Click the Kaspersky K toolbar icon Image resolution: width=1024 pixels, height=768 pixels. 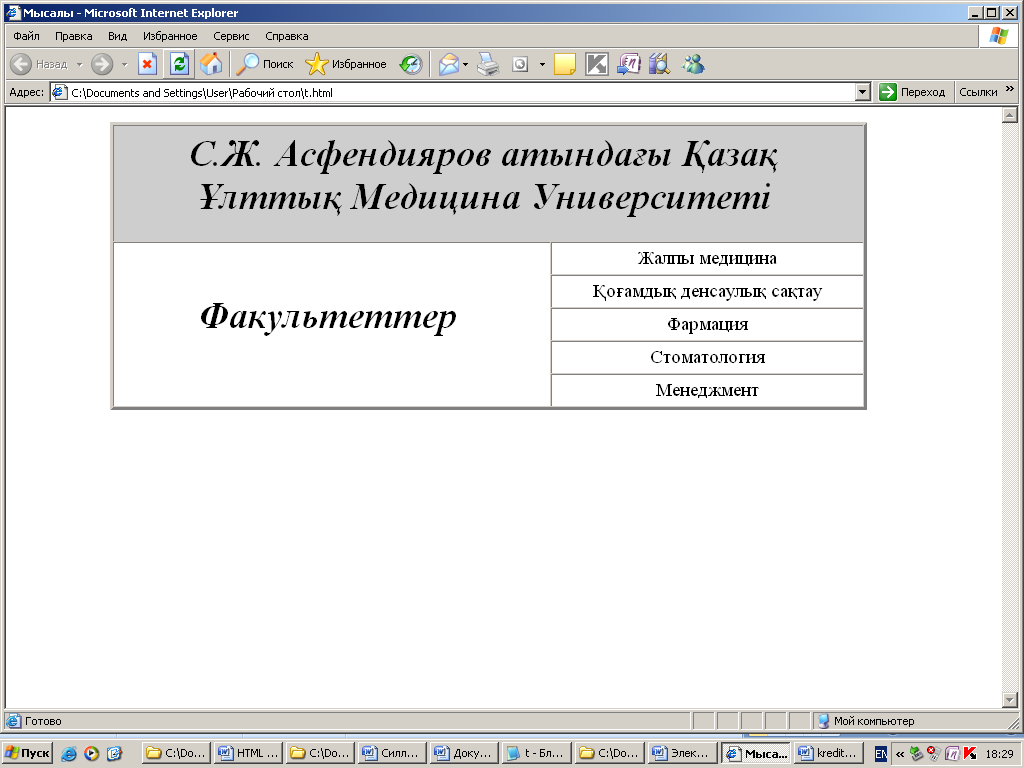coord(597,64)
